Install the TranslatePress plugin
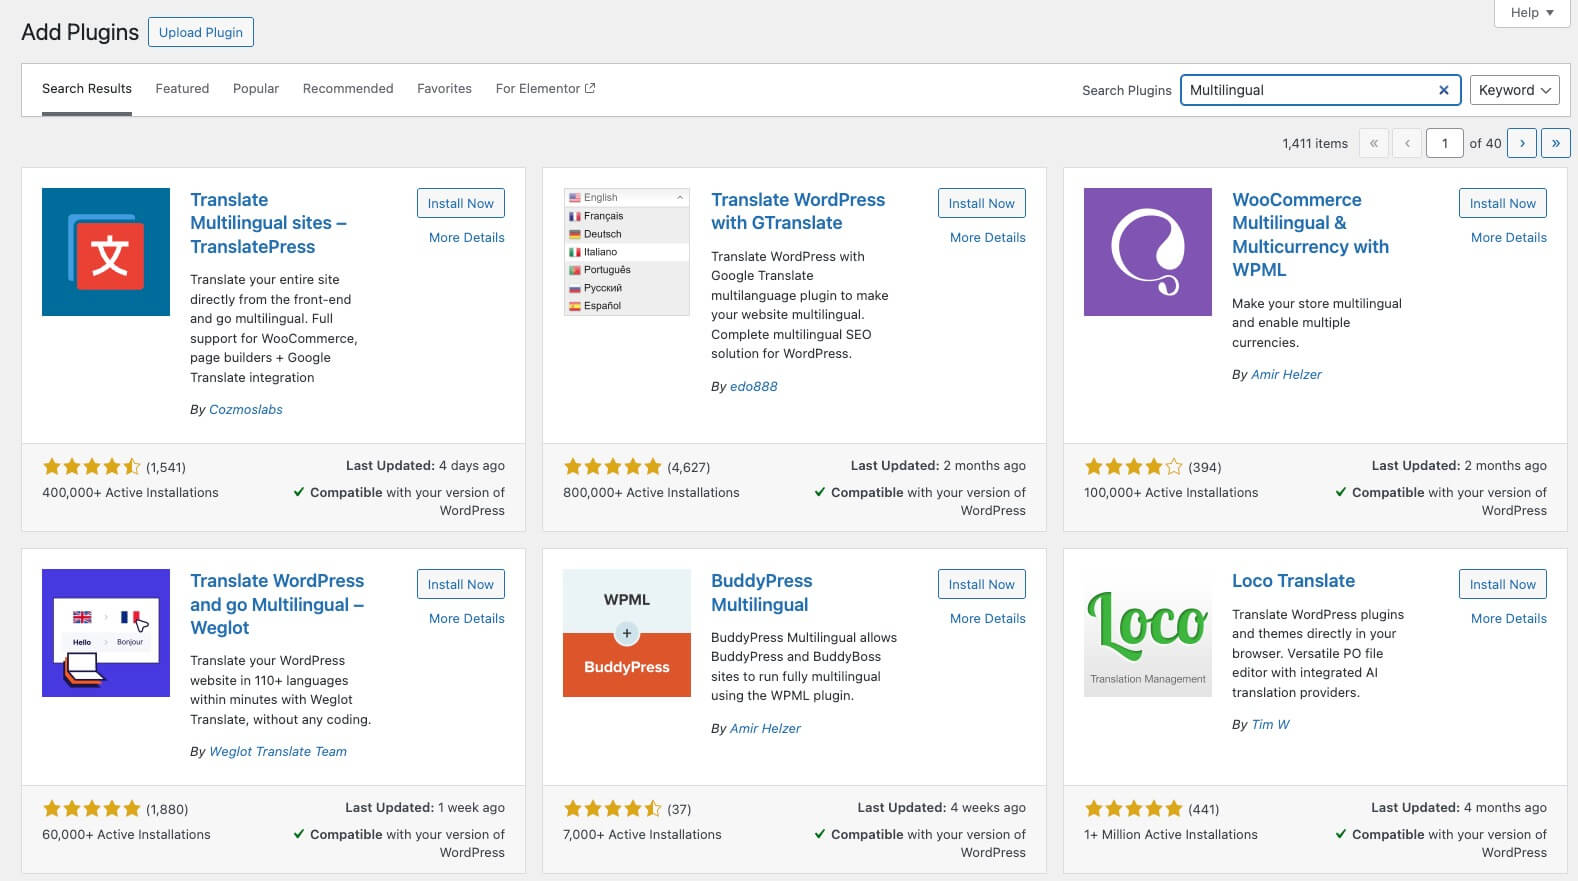 pyautogui.click(x=461, y=203)
